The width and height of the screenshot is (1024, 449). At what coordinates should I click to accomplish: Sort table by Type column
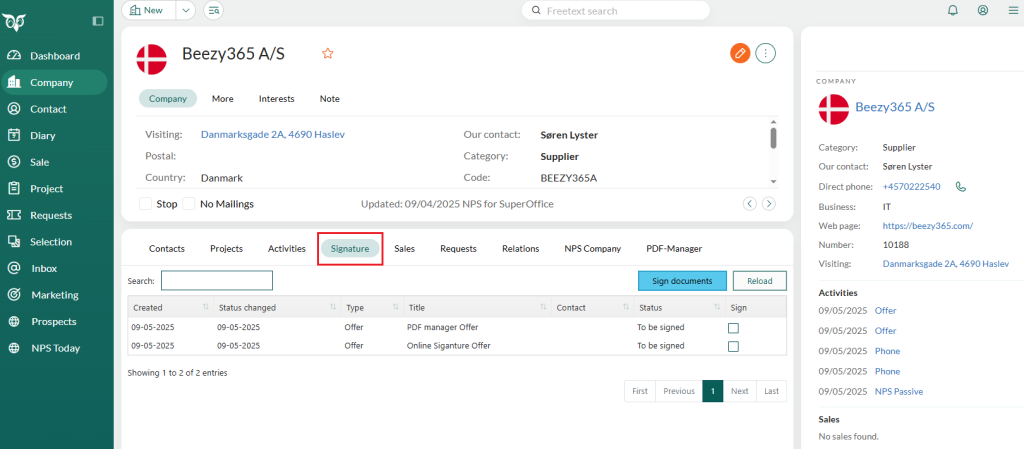click(x=371, y=307)
